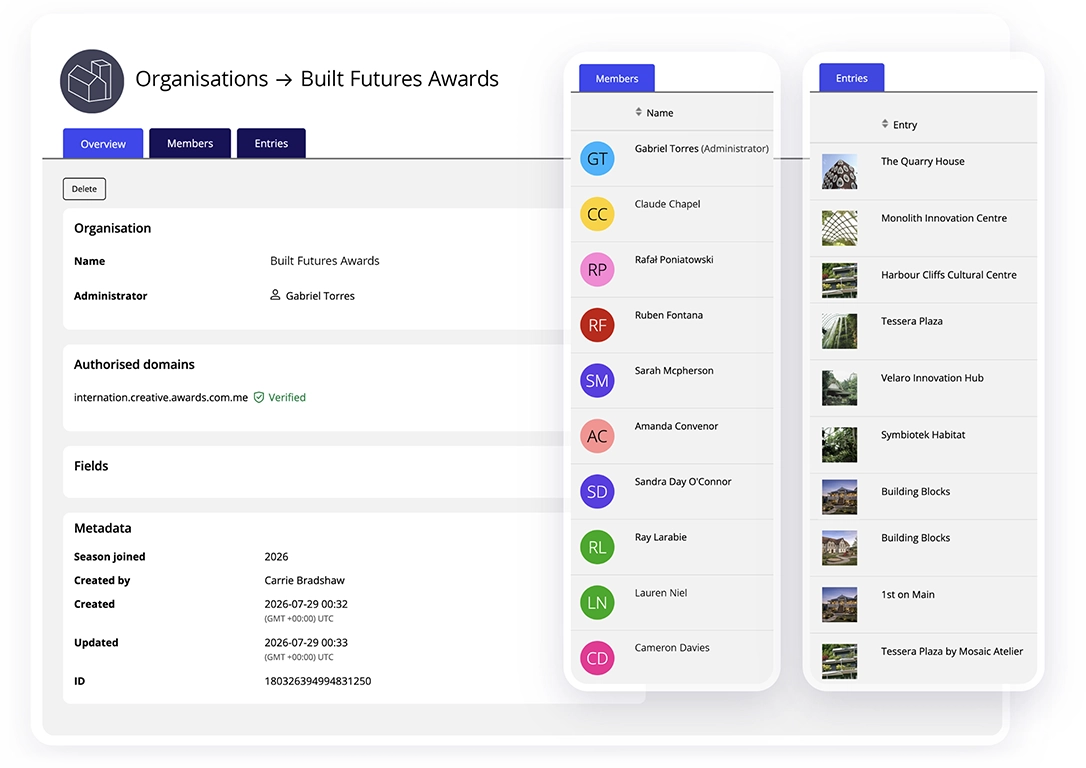
Task: Click the Organisations breadcrumb link
Action: [x=202, y=79]
